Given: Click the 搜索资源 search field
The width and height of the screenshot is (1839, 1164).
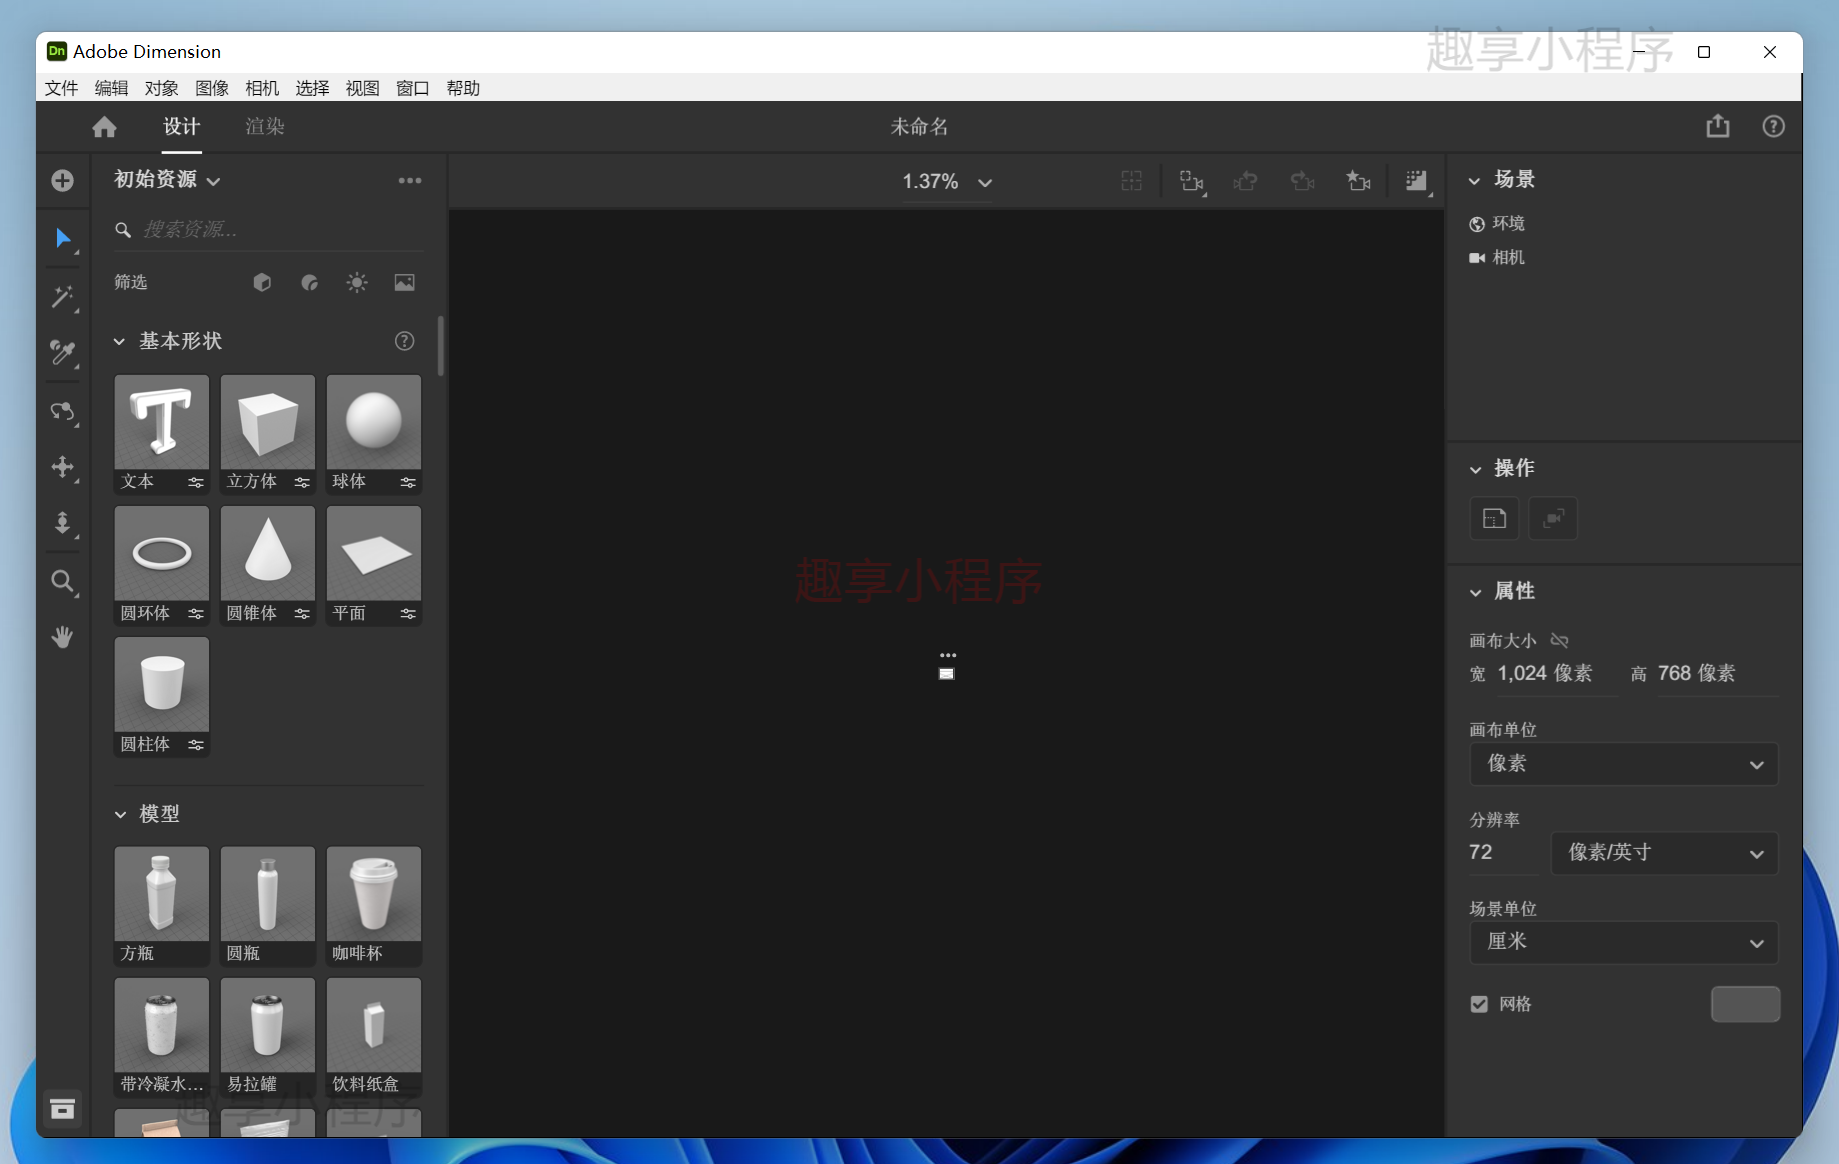Looking at the screenshot, I should [270, 230].
